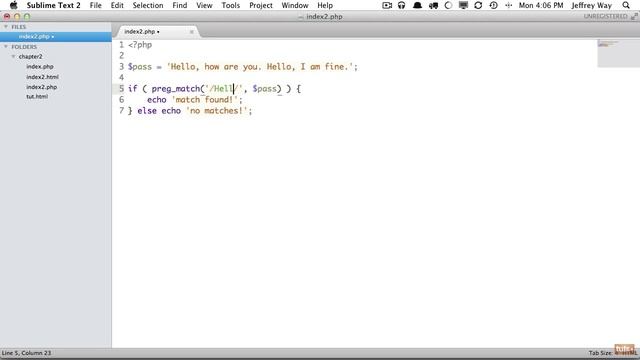
Task: Open the Selection menu
Action: coord(148,5)
